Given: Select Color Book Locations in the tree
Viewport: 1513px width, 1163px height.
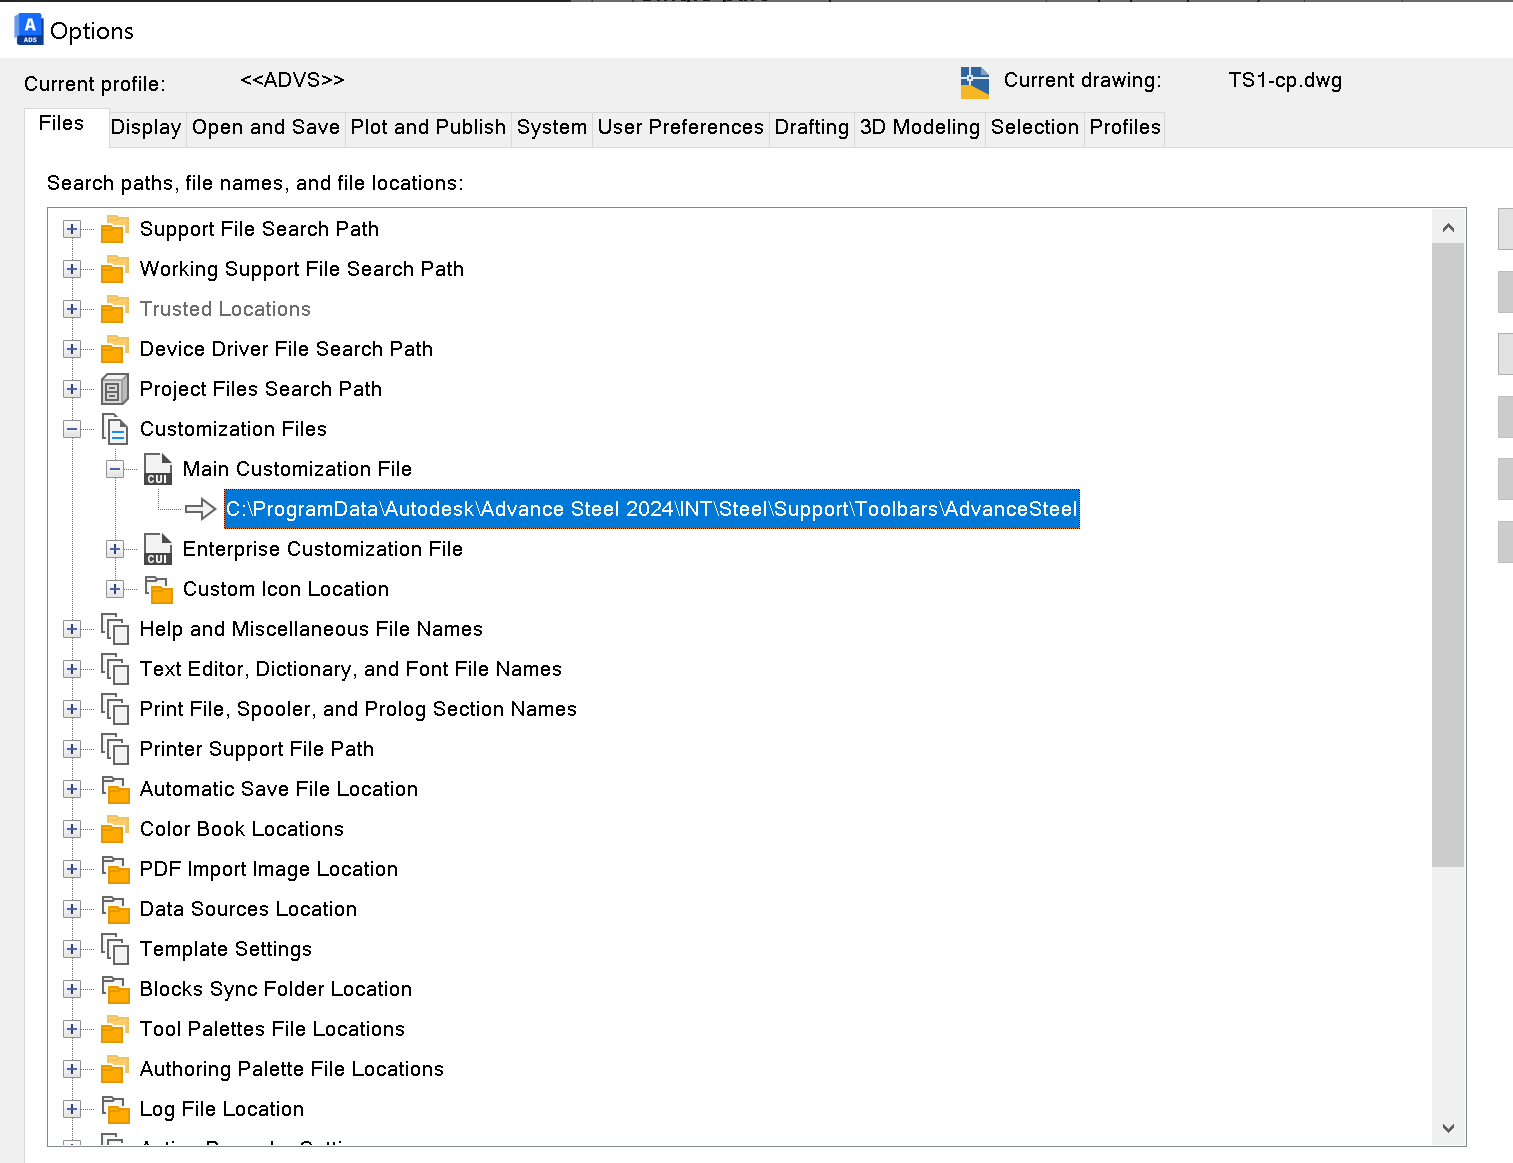Looking at the screenshot, I should [x=241, y=829].
